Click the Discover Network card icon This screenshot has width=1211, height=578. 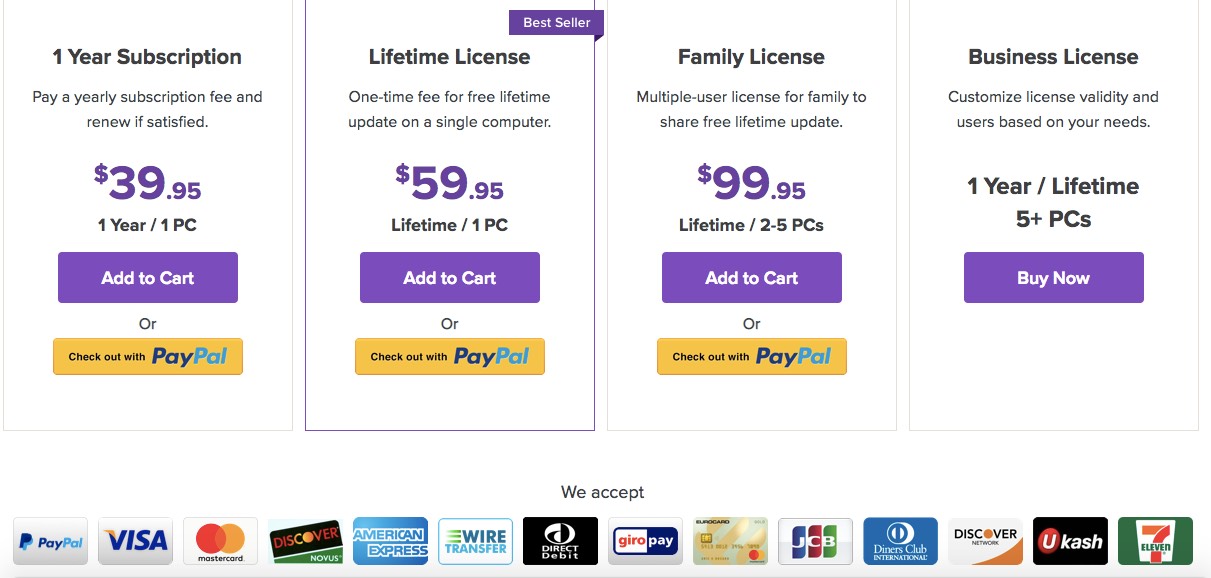coord(985,541)
